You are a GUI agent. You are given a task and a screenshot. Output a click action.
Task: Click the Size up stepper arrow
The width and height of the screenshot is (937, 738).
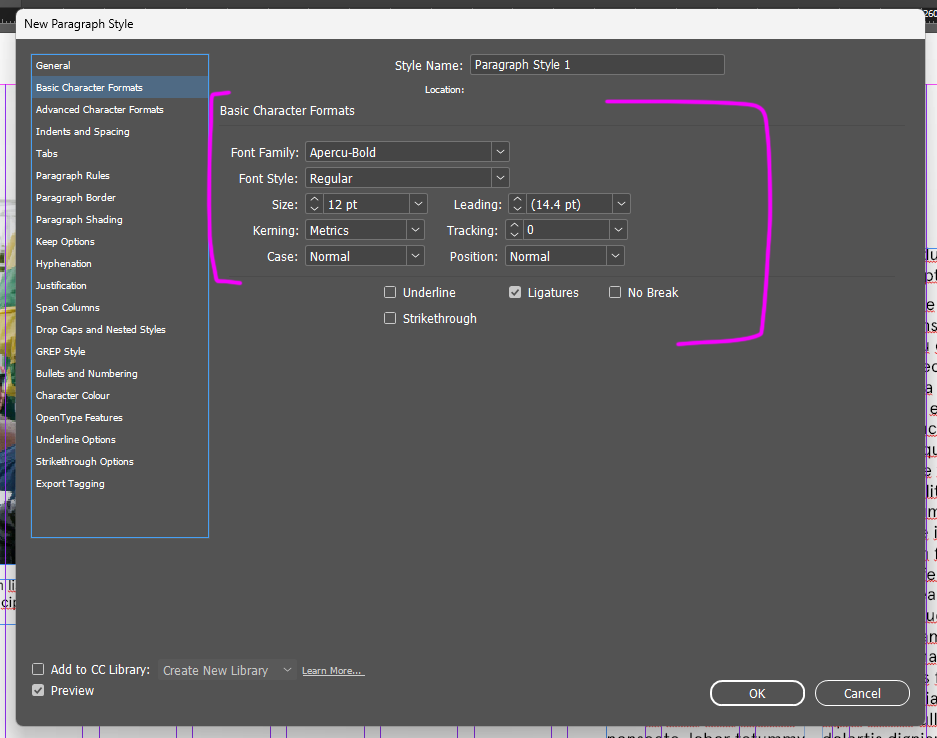[x=313, y=199]
